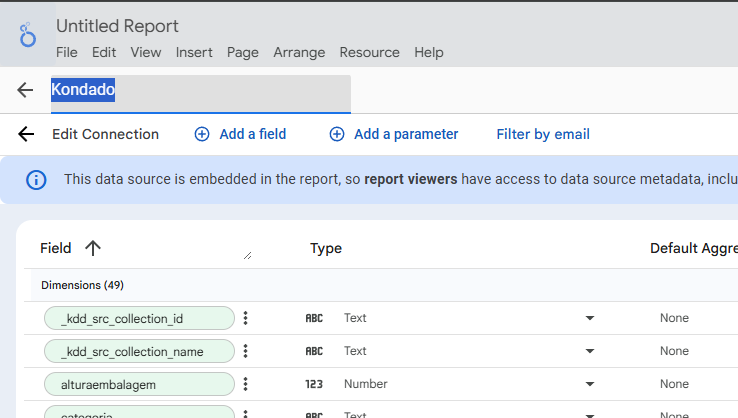738x418 pixels.
Task: Click ABC type icon of _kdd_src_collection_id row
Action: coord(314,318)
